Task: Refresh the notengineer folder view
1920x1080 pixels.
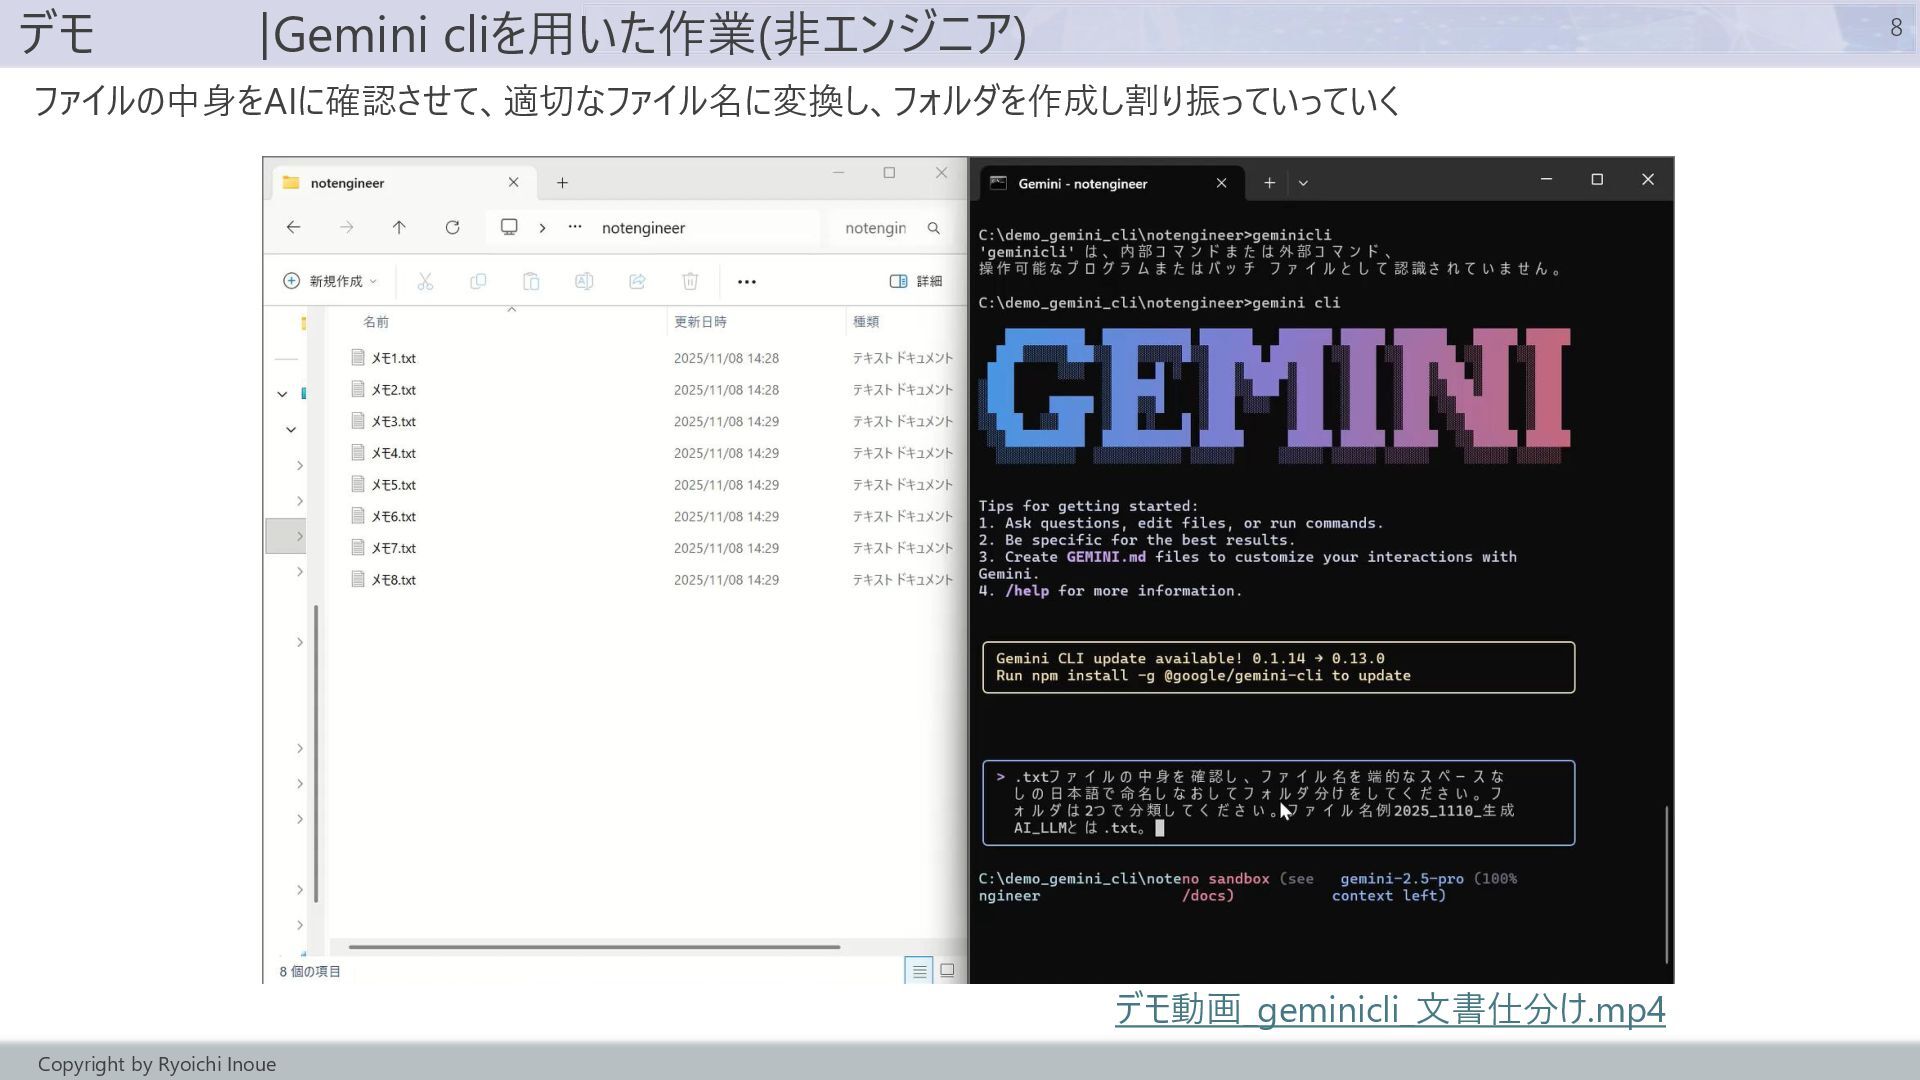Action: (452, 228)
